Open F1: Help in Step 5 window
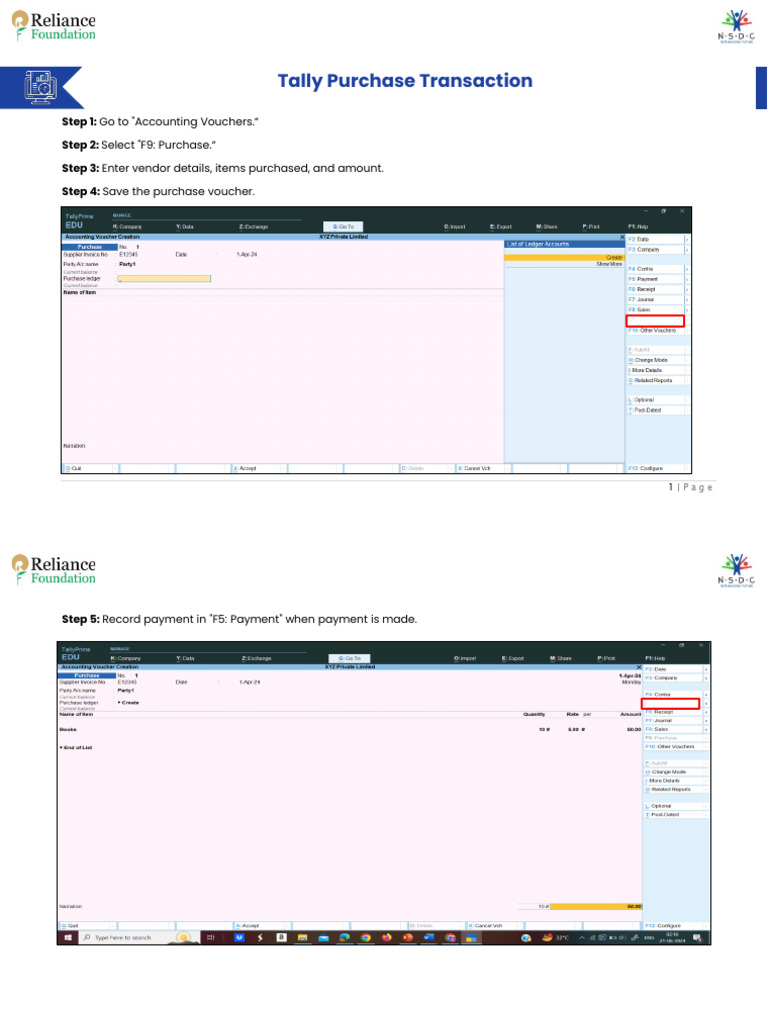The image size is (768, 1024). 655,658
